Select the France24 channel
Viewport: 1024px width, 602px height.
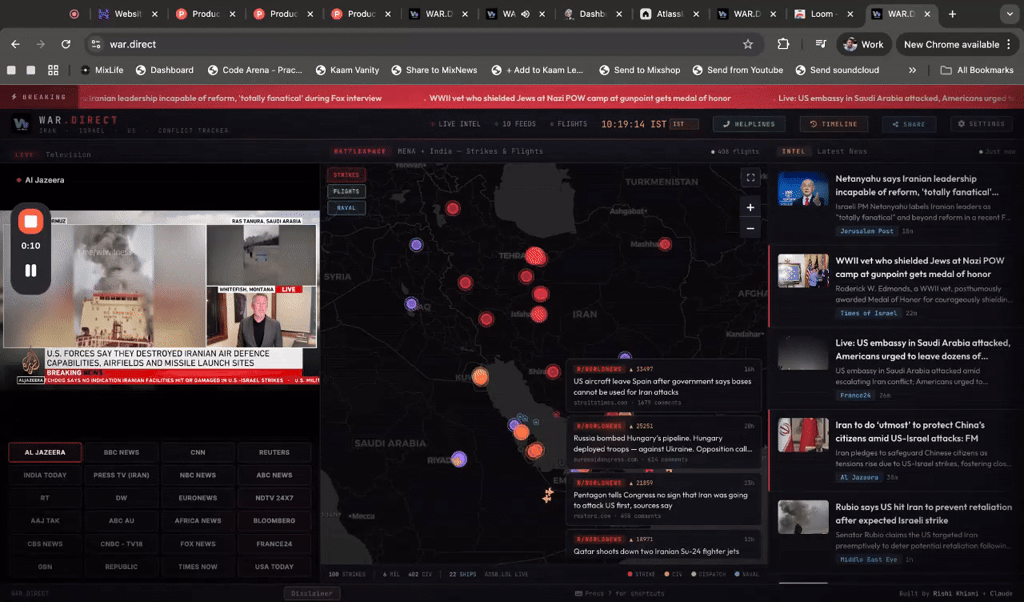click(274, 544)
